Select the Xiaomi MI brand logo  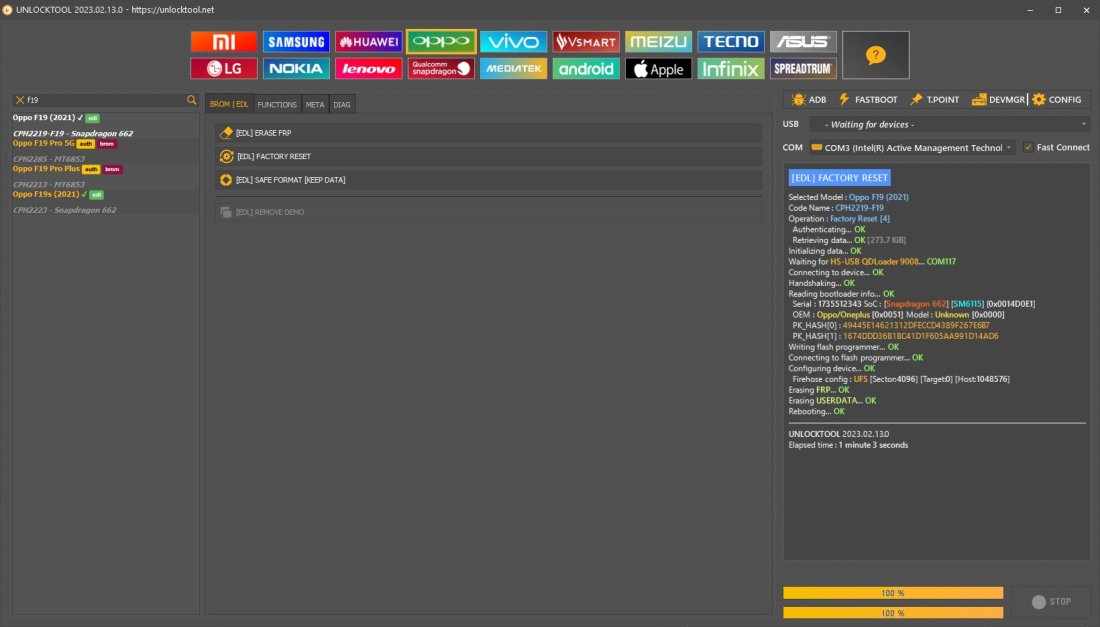[x=224, y=41]
